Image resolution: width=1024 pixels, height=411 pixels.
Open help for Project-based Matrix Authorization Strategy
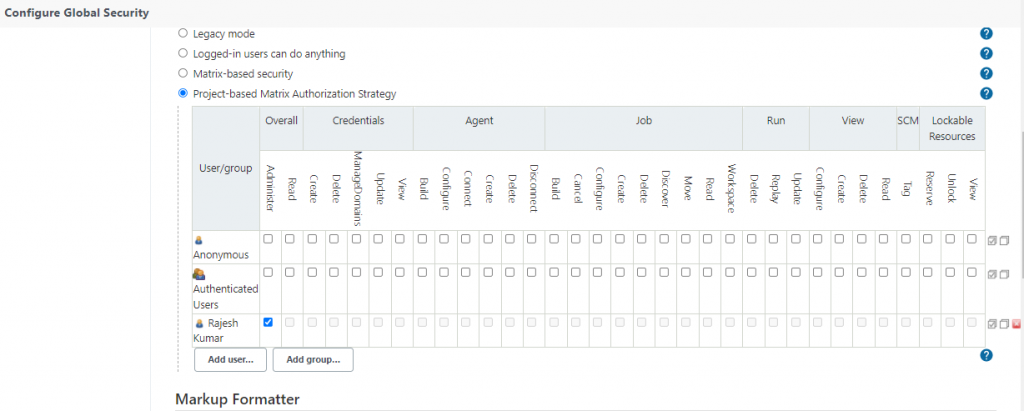986,94
